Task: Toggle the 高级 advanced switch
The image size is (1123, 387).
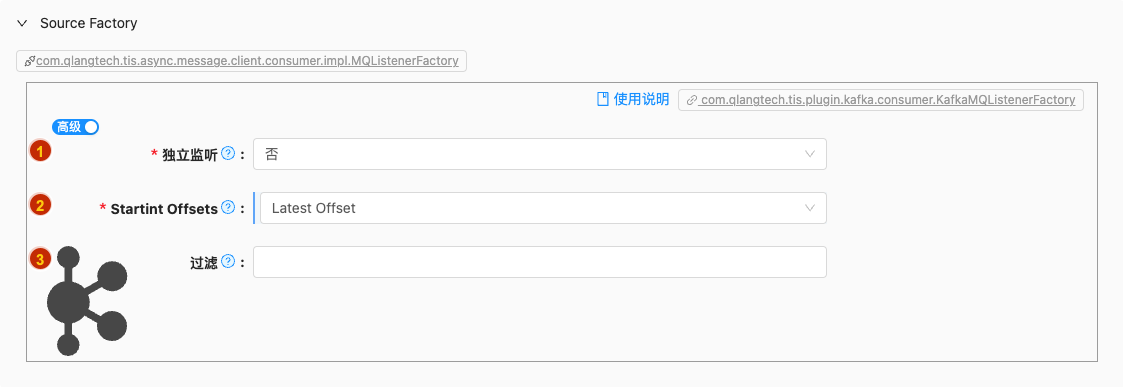Action: [x=75, y=127]
